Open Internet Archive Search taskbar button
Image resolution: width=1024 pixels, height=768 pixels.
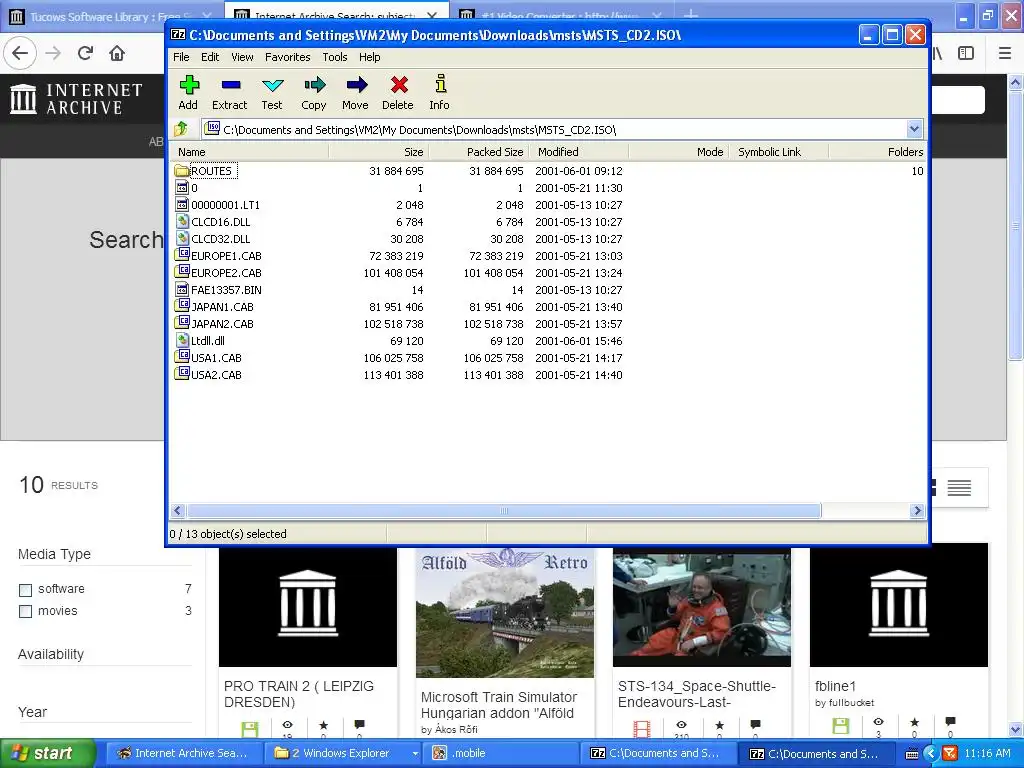click(184, 754)
